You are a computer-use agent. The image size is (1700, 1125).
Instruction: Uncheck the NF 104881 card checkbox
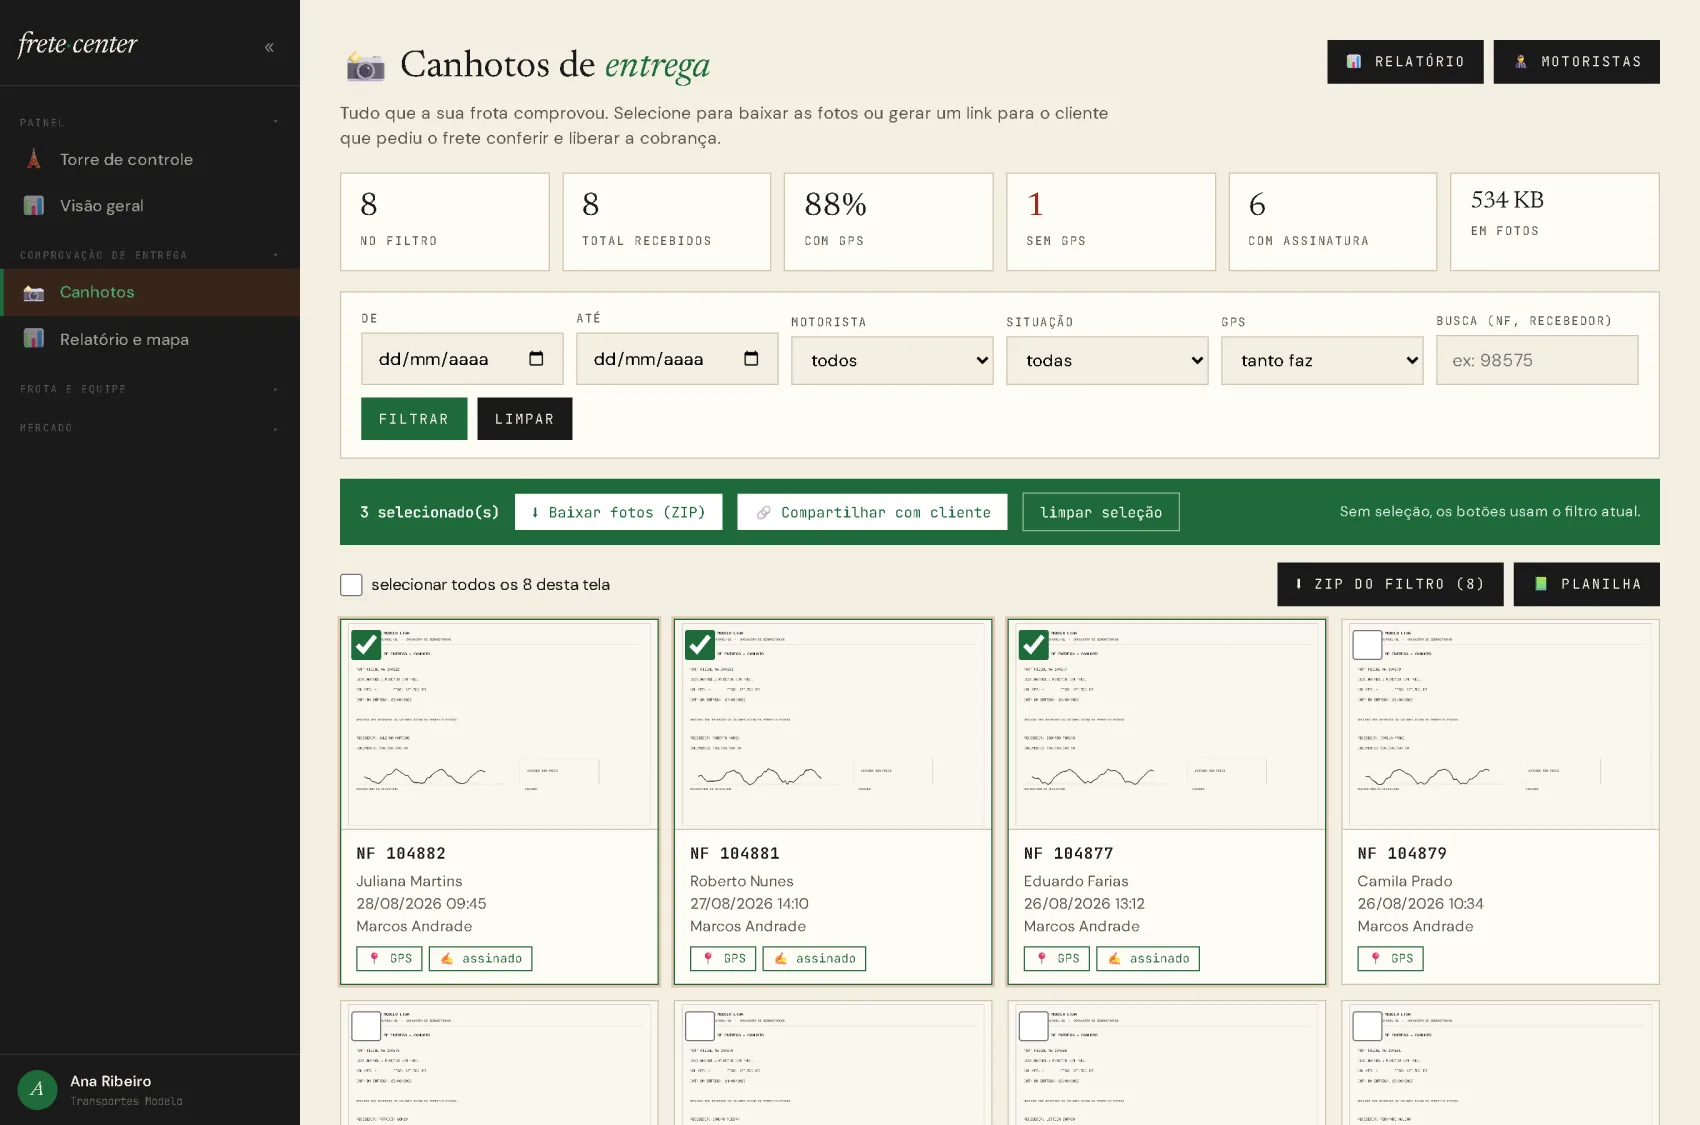[x=700, y=644]
